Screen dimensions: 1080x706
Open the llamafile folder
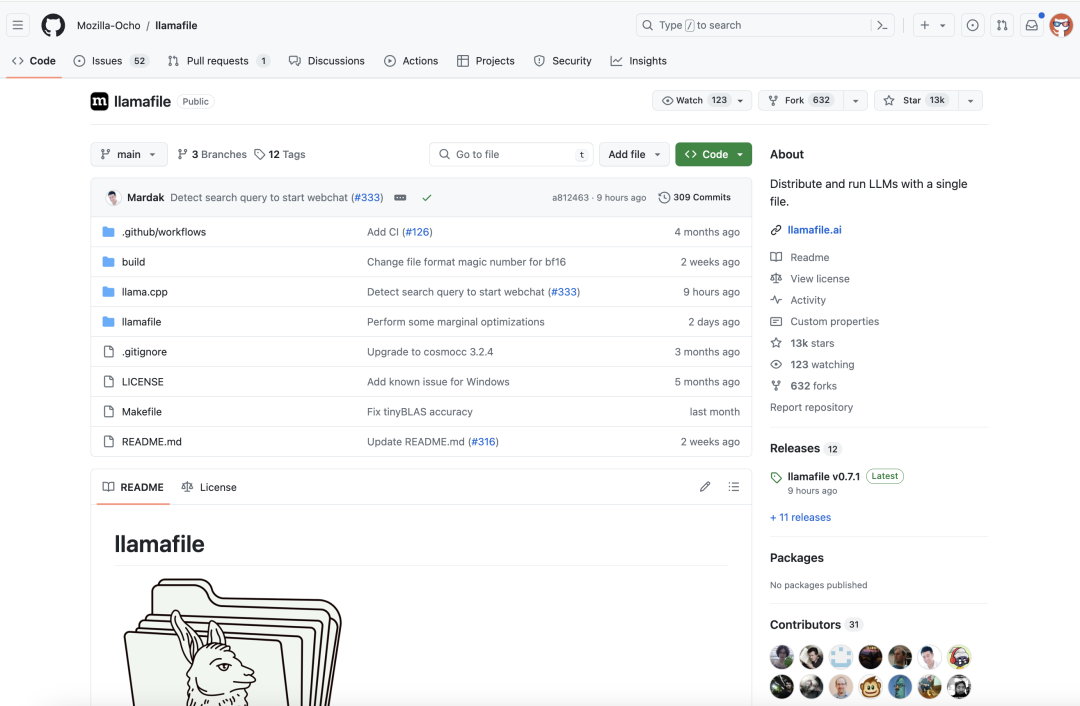(x=141, y=322)
